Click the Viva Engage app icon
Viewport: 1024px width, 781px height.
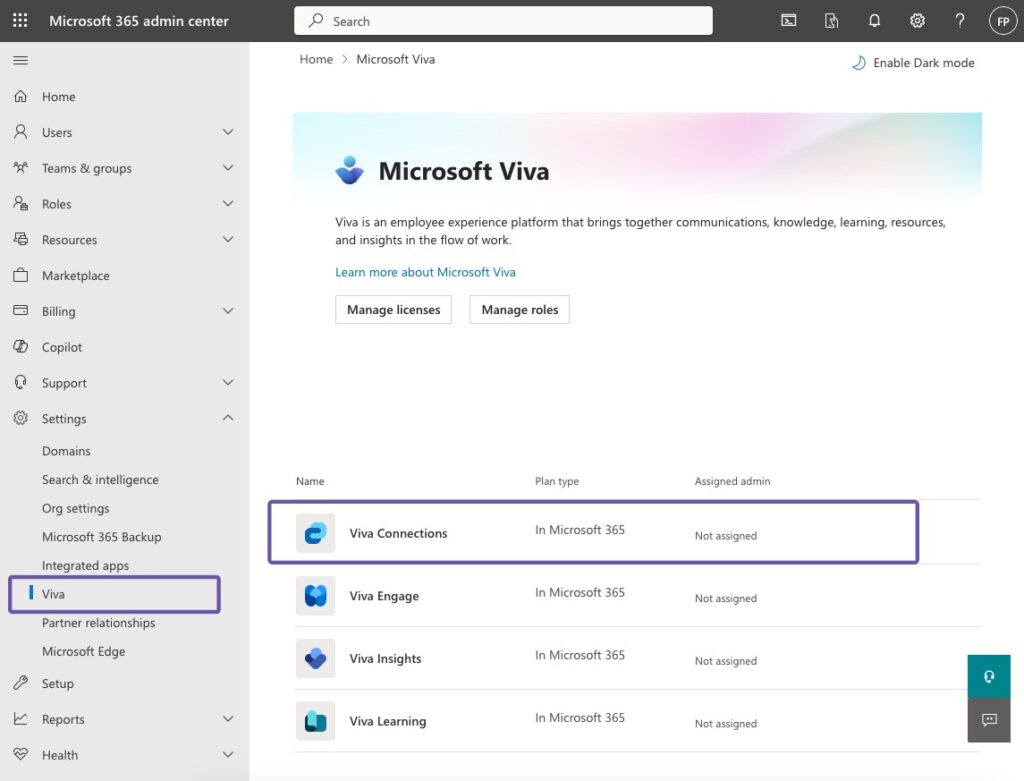(x=315, y=596)
